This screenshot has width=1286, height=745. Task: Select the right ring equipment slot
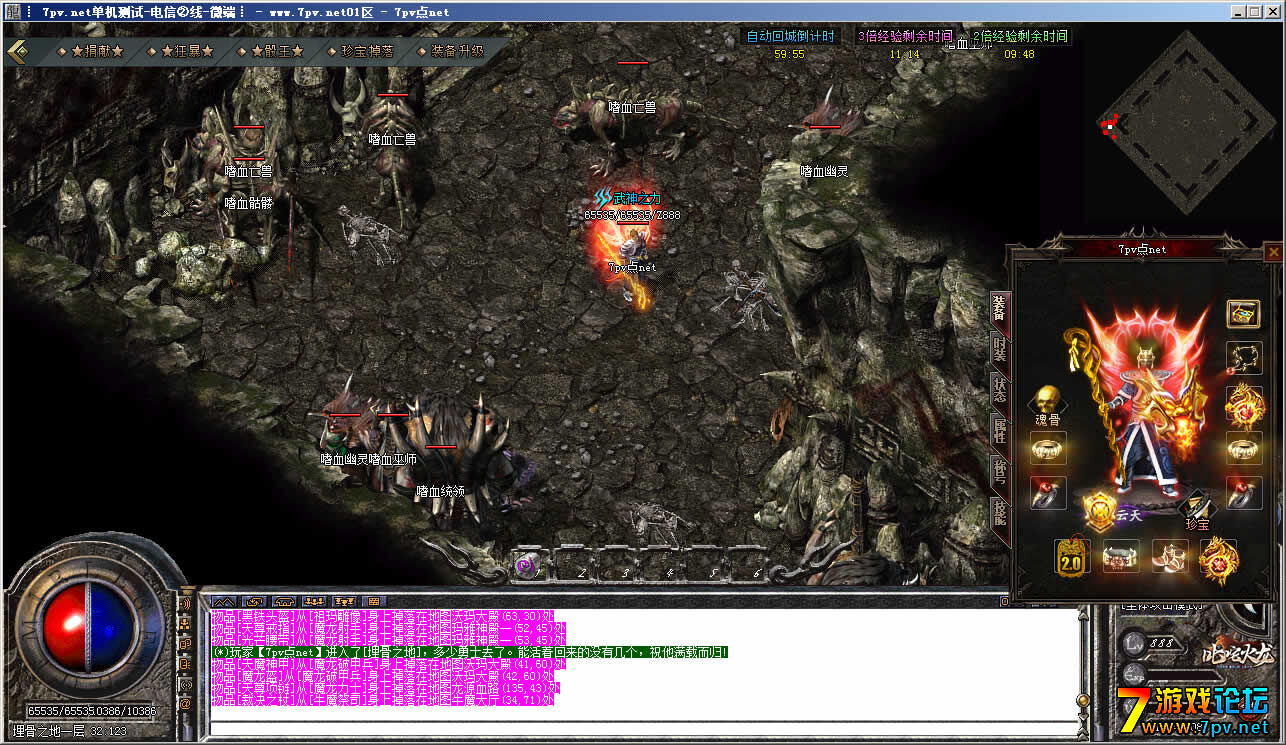[1243, 492]
